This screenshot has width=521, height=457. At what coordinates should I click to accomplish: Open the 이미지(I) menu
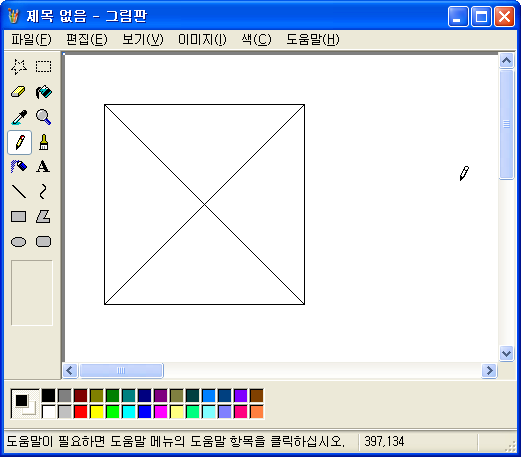(202, 40)
